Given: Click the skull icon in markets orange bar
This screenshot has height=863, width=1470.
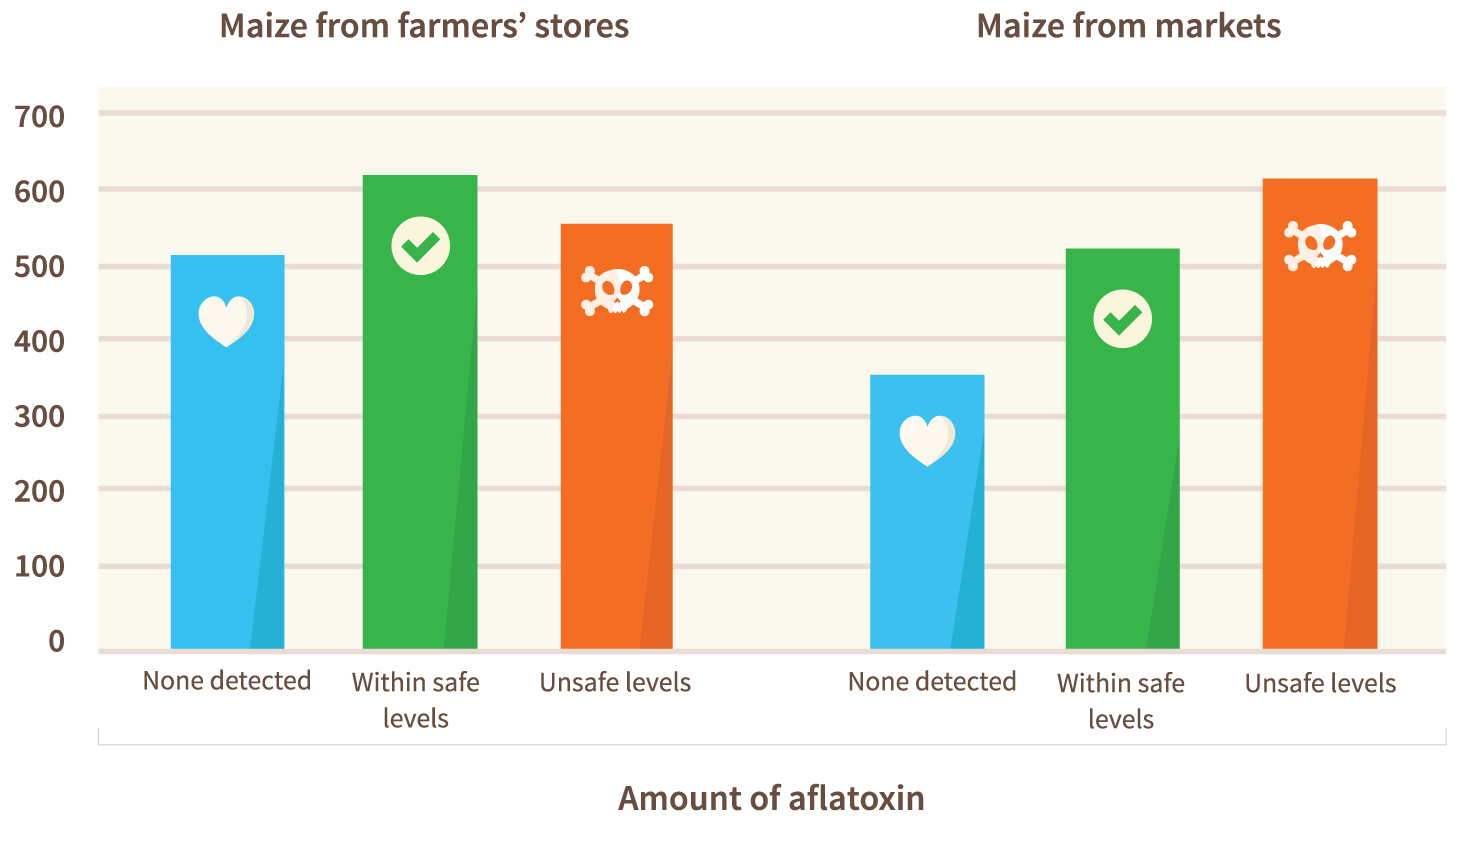Looking at the screenshot, I should point(1320,246).
